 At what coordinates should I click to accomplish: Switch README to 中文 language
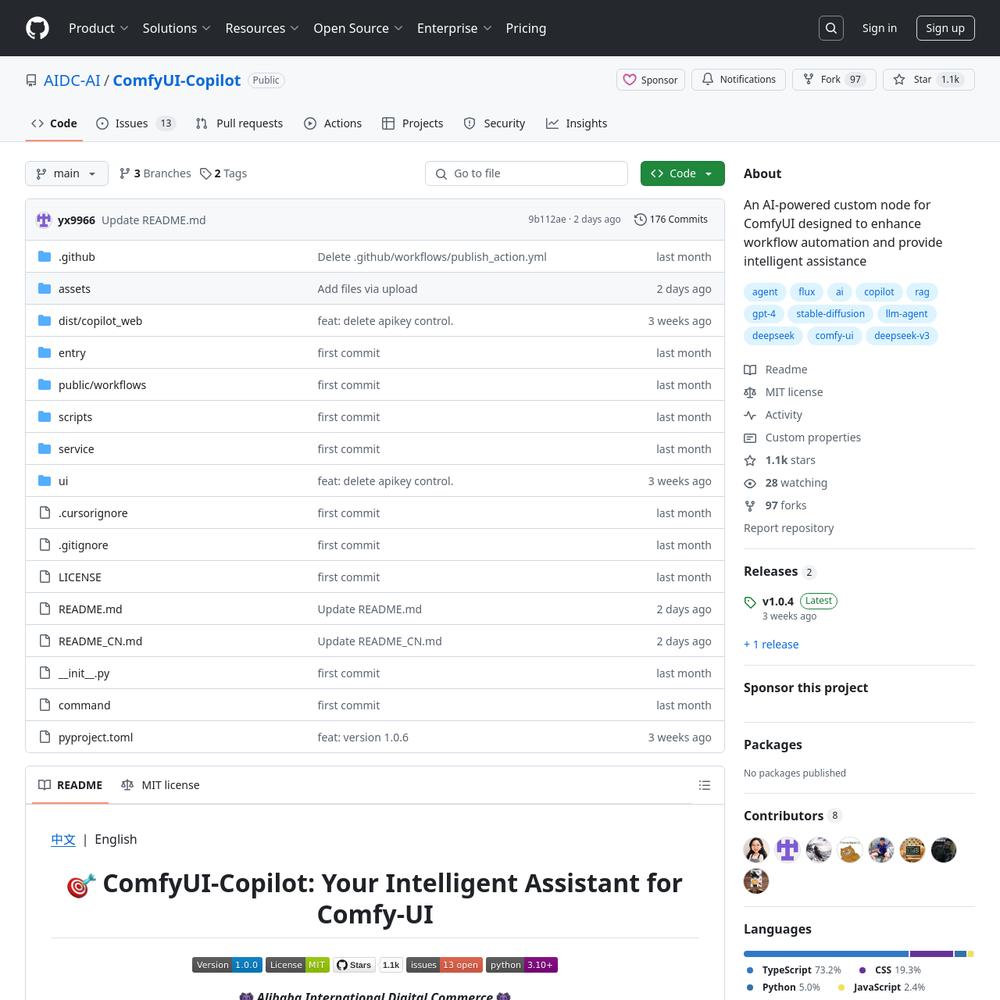click(63, 839)
